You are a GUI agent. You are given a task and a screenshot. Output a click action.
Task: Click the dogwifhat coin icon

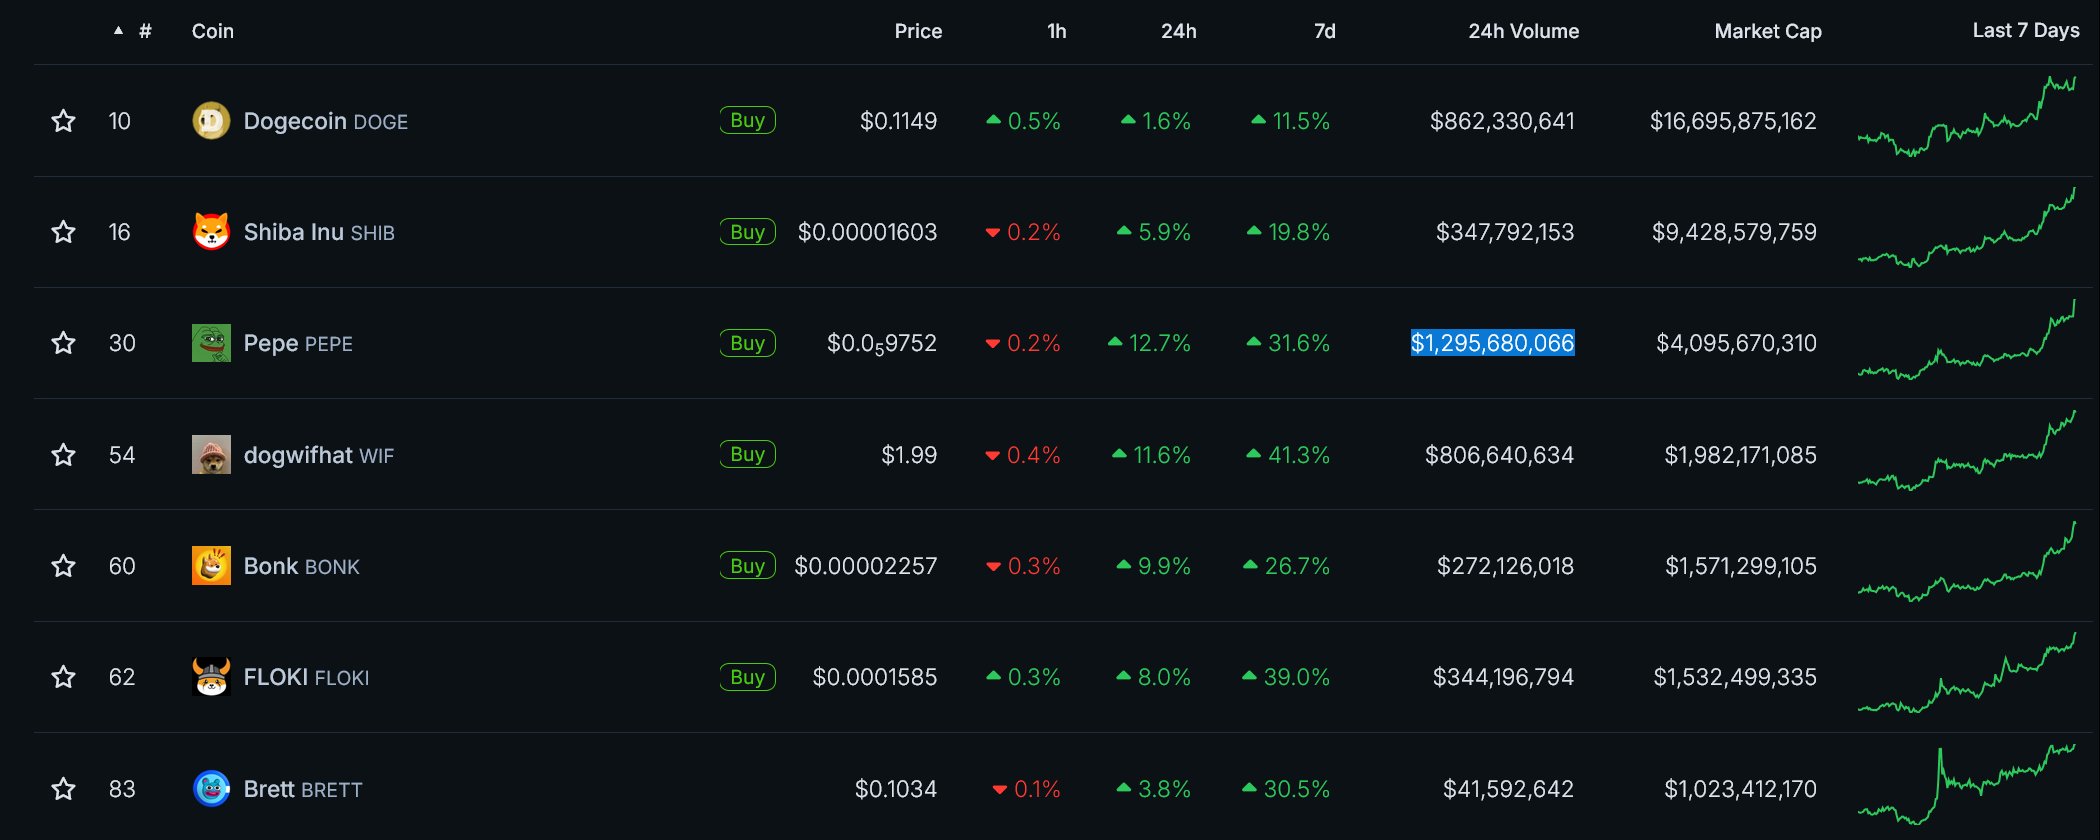tap(211, 455)
